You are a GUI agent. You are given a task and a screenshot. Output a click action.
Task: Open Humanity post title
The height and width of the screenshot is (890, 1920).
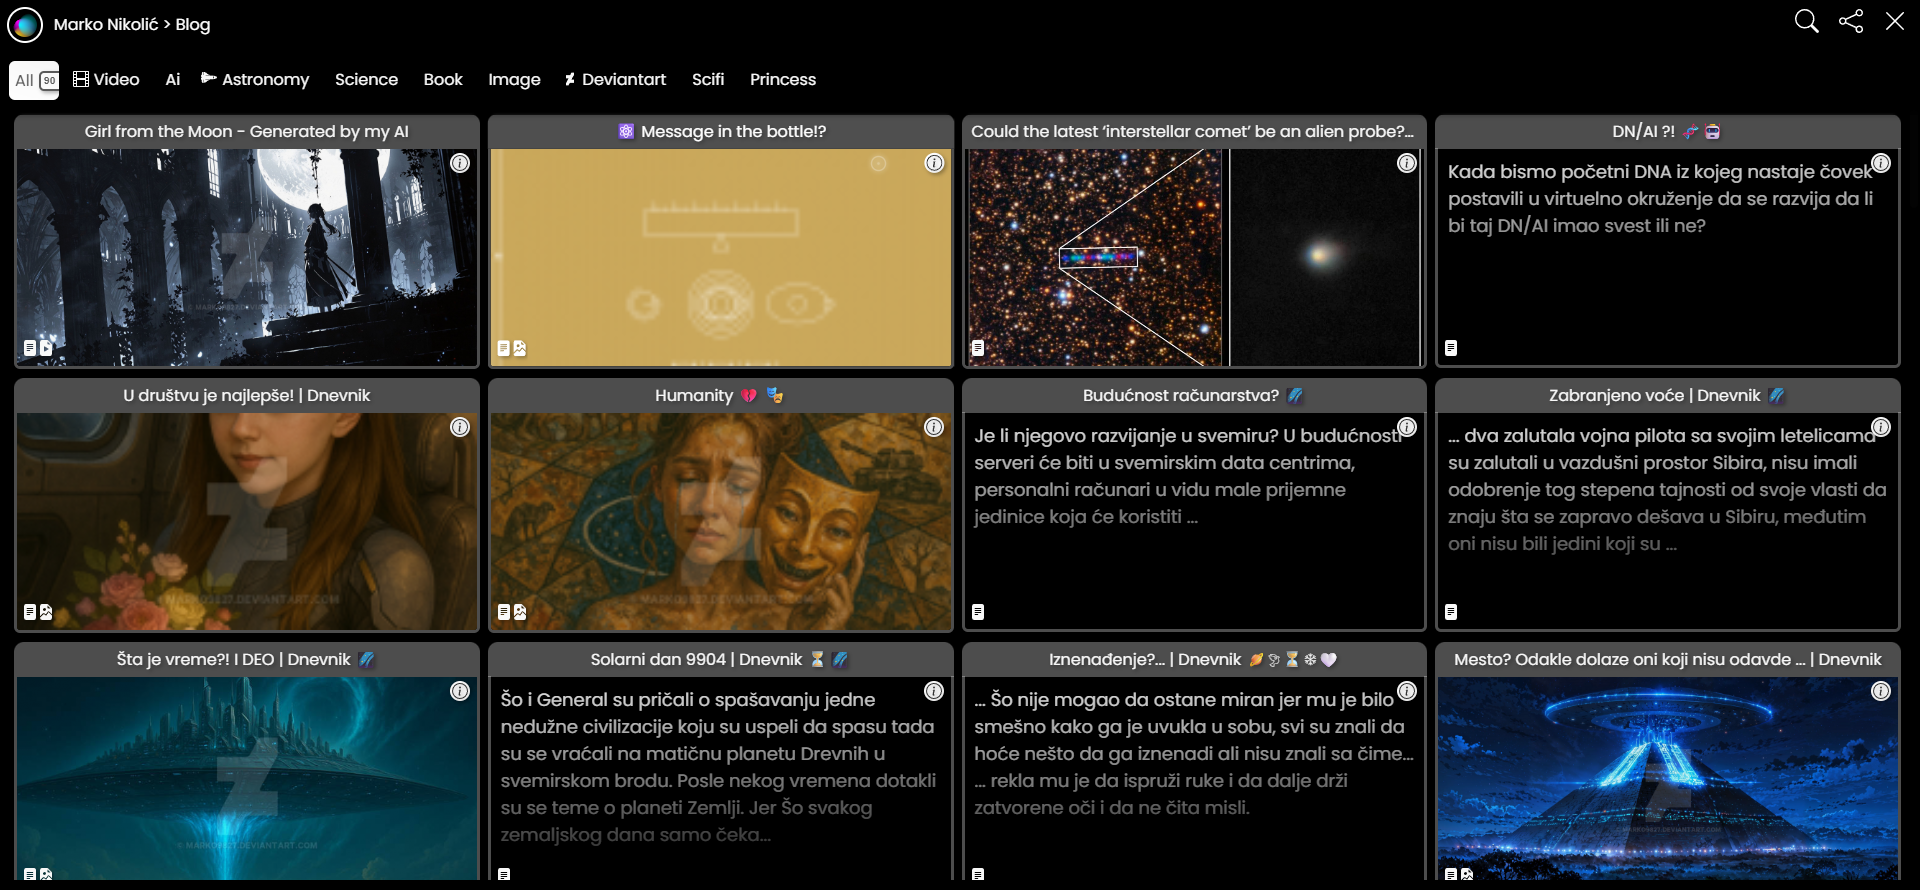tap(720, 395)
